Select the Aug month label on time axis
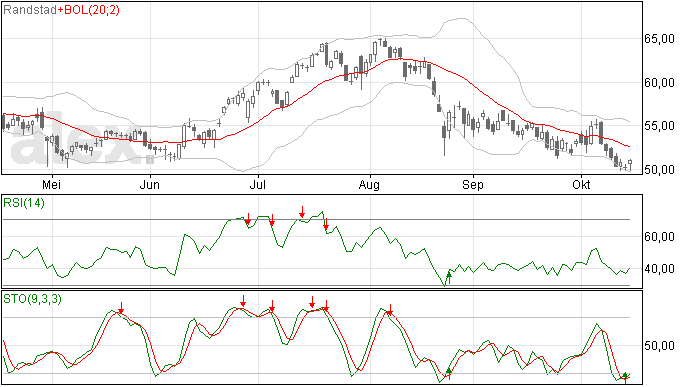This screenshot has width=690, height=387. pos(369,185)
